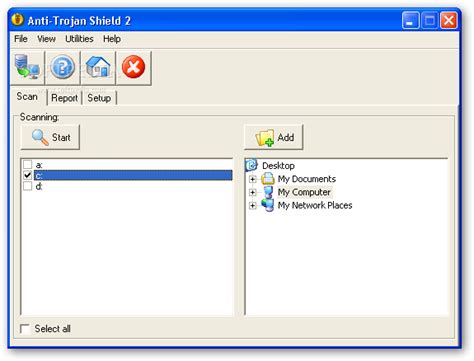Select the d: drive row text

[x=39, y=186]
